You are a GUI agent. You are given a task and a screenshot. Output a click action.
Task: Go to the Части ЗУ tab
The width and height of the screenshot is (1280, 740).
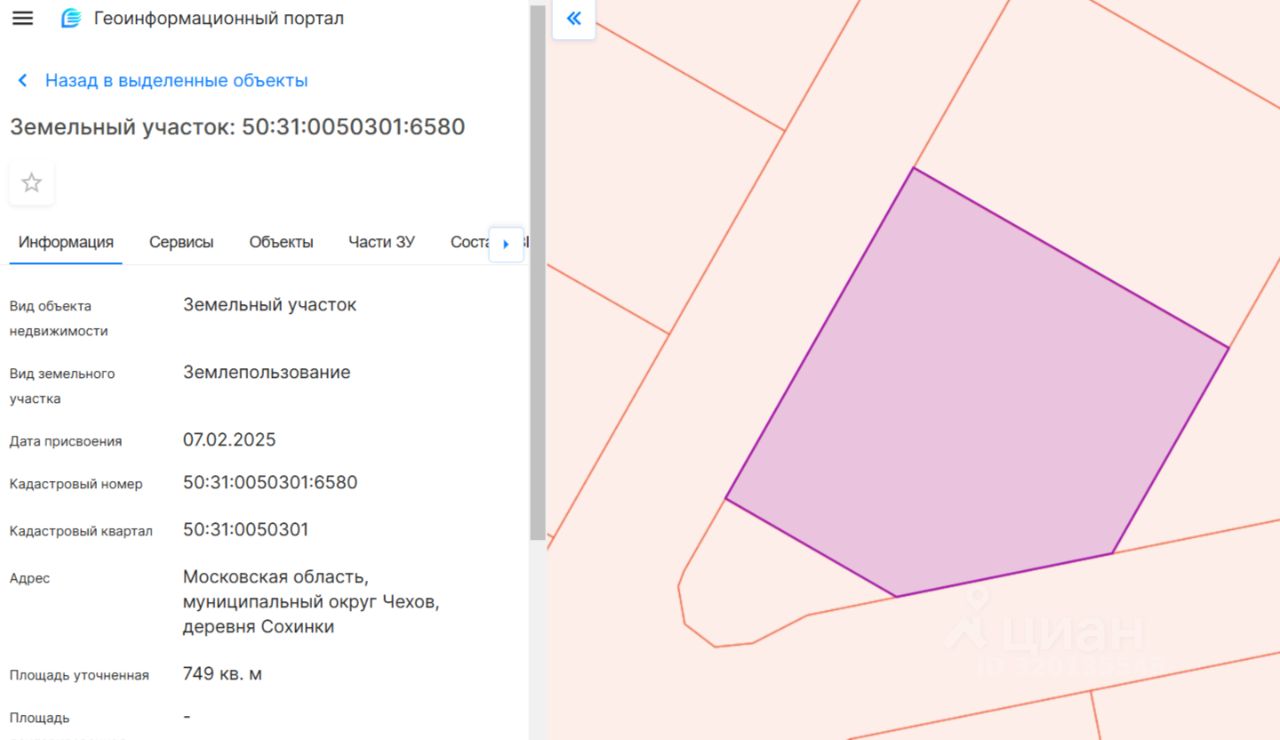pyautogui.click(x=381, y=242)
